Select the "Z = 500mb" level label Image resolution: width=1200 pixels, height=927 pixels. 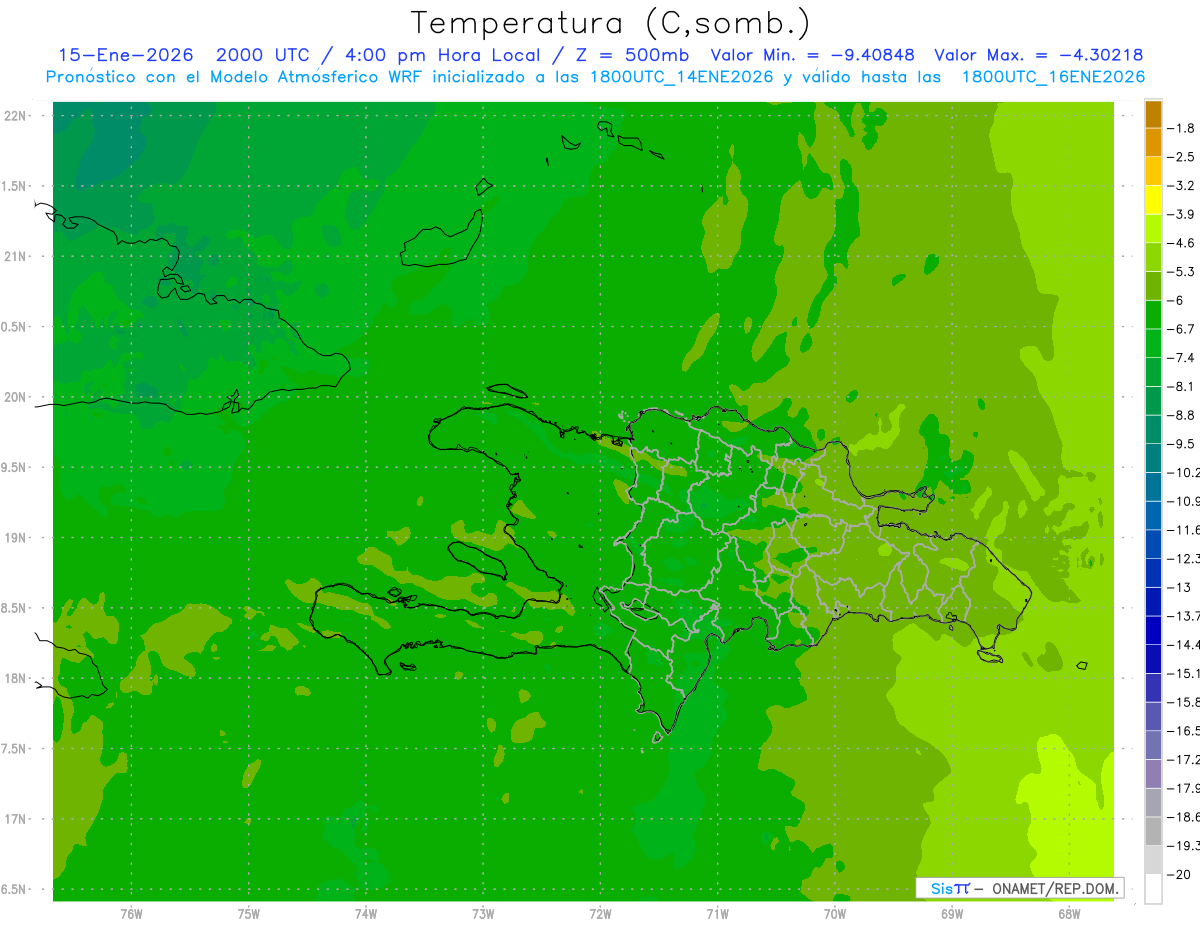(633, 55)
